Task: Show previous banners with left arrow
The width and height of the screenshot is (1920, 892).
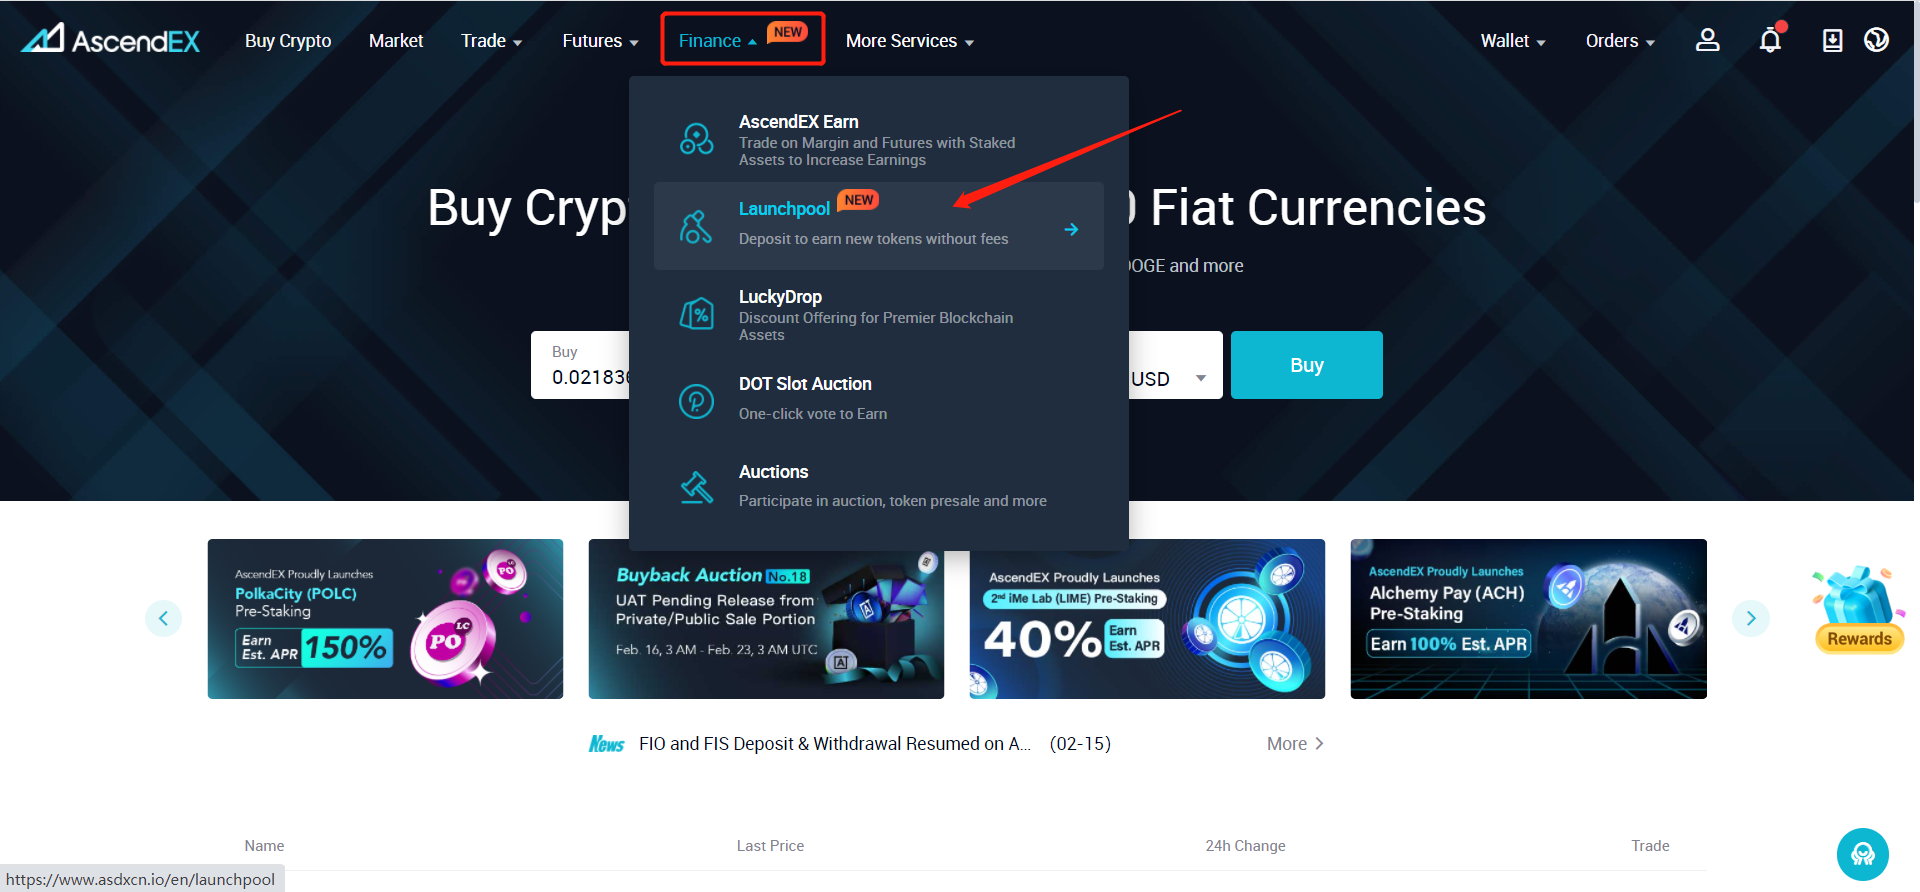Action: [164, 618]
